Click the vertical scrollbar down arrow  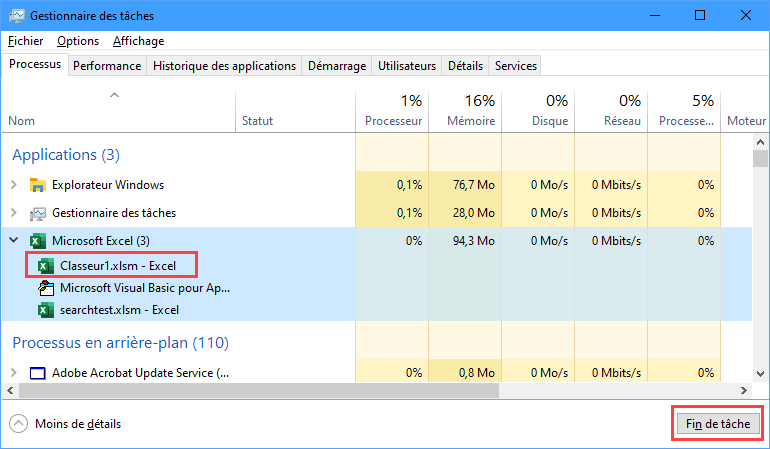pos(760,374)
